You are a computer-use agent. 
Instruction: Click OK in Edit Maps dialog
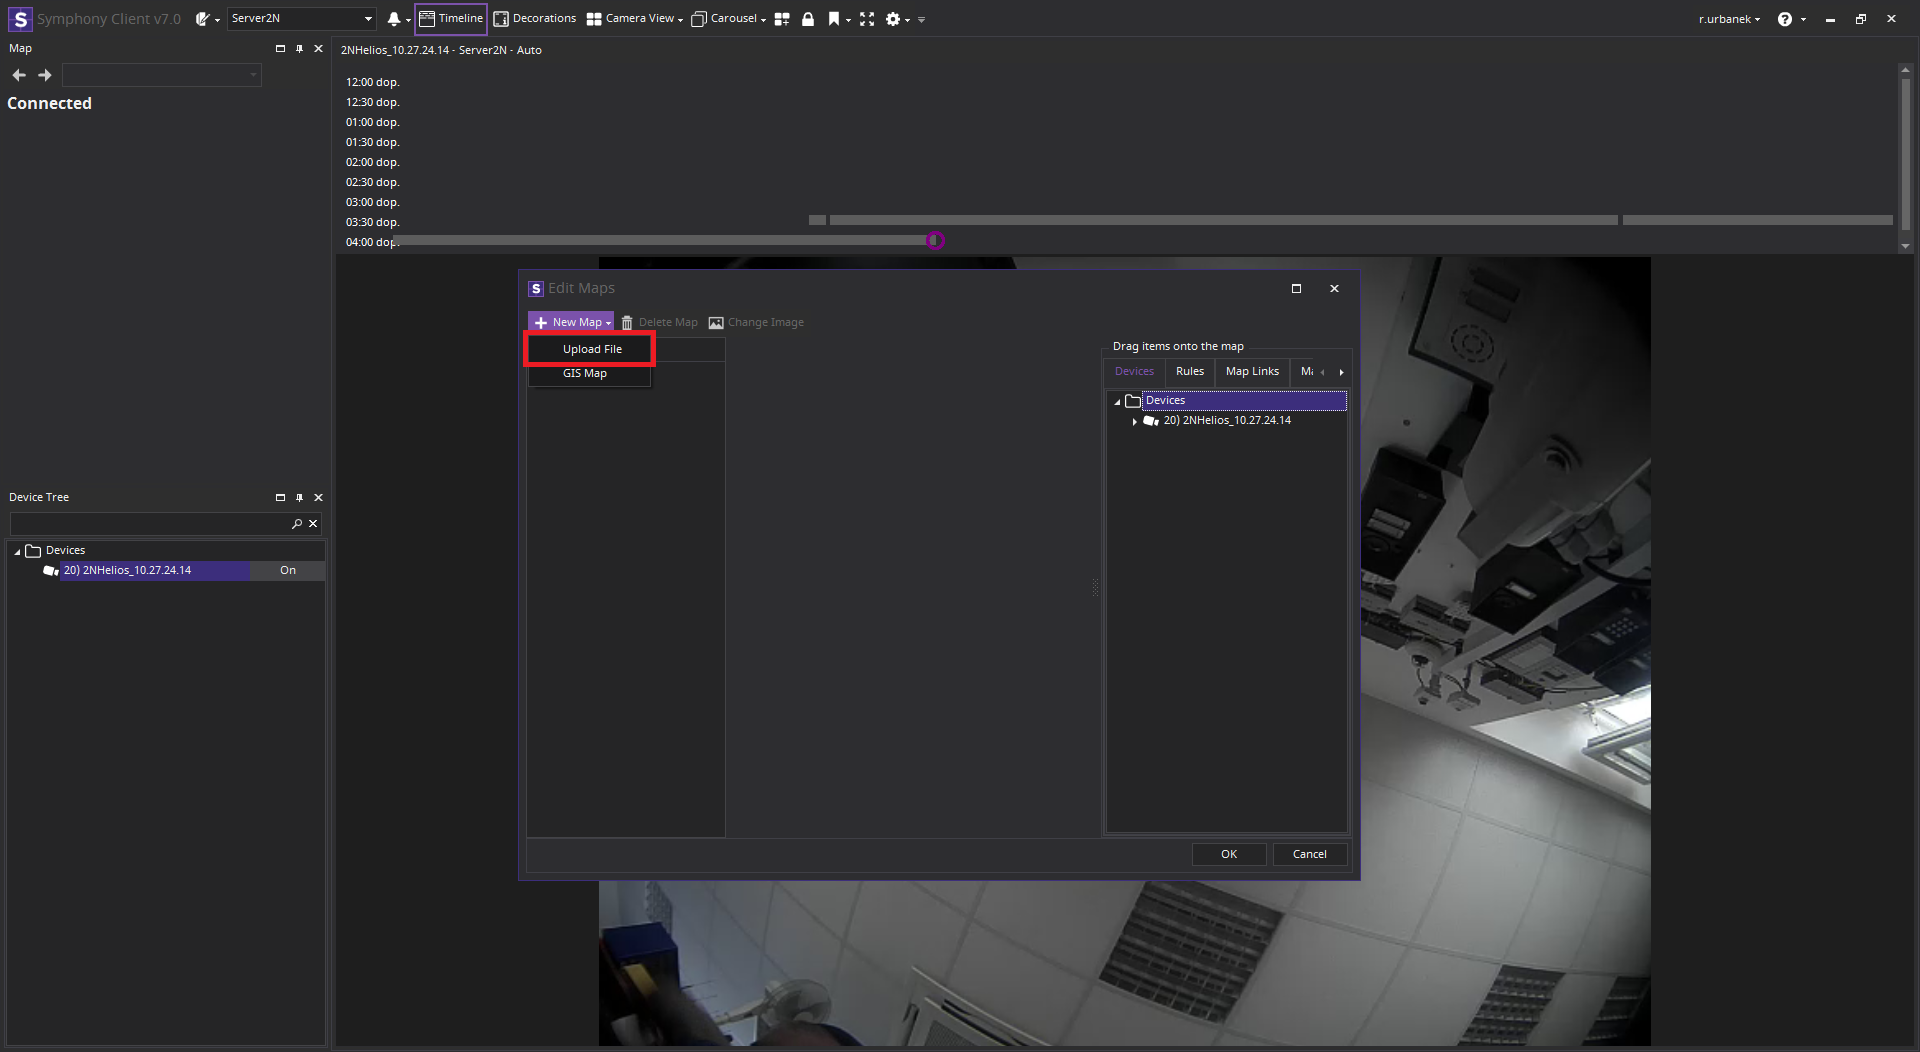click(1229, 854)
